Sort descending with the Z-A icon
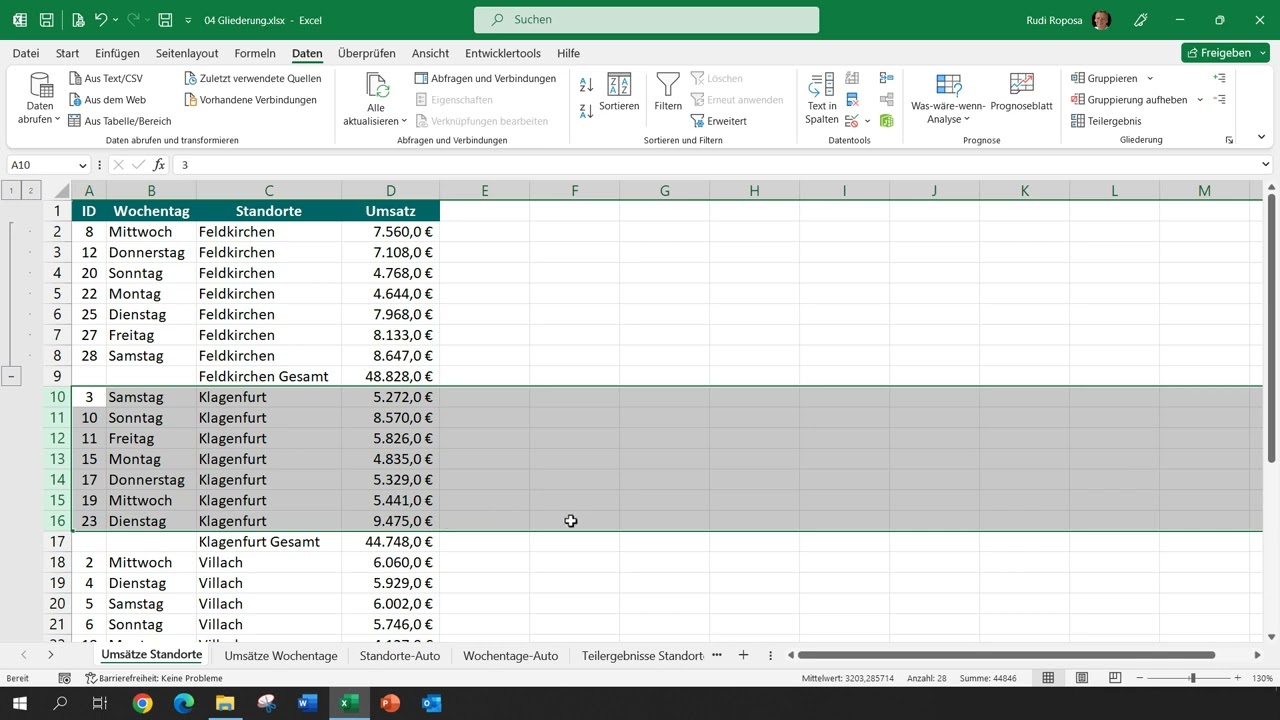1280x720 pixels. tap(587, 110)
